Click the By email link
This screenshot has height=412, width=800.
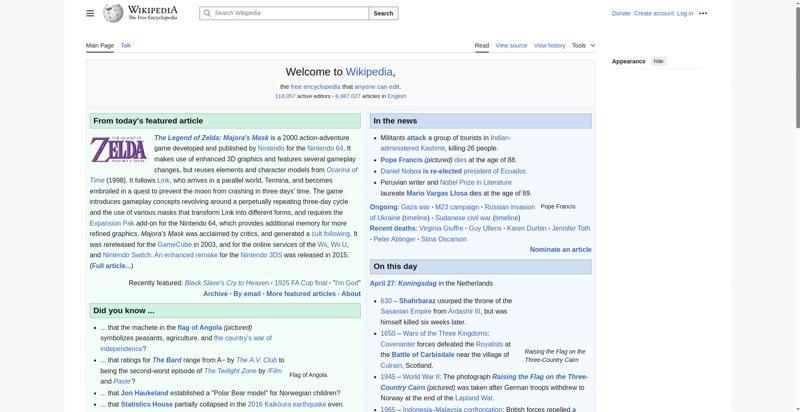pos(247,294)
